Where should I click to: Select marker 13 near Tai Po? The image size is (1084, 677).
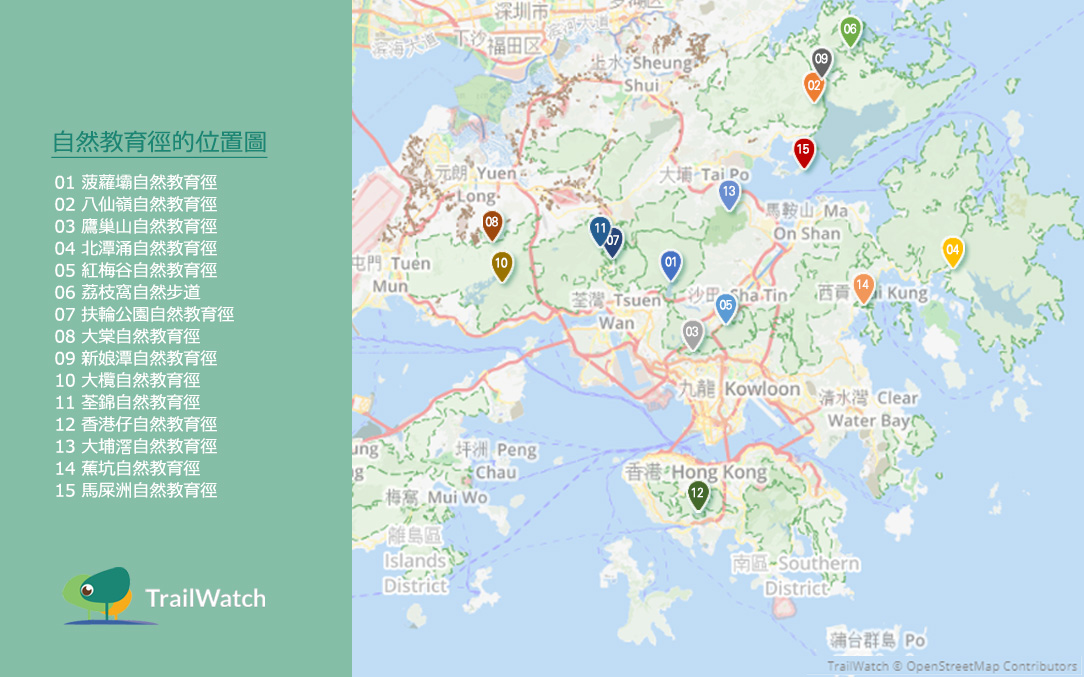(729, 194)
